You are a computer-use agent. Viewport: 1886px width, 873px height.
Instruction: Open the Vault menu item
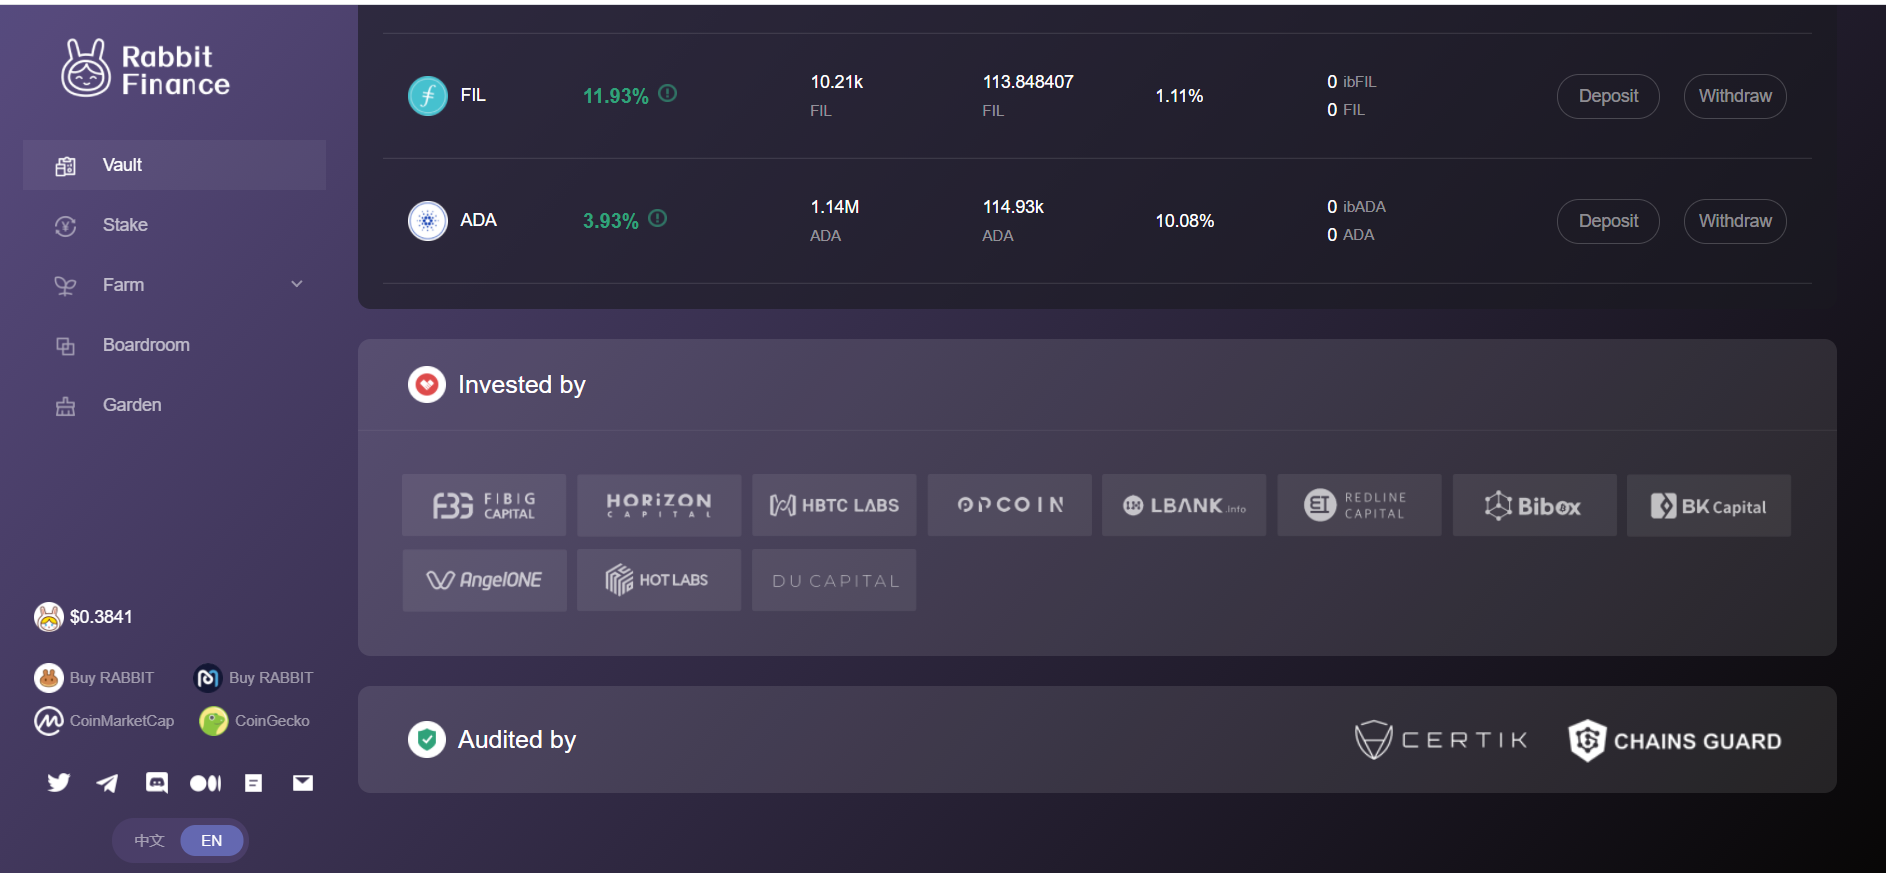pos(174,165)
